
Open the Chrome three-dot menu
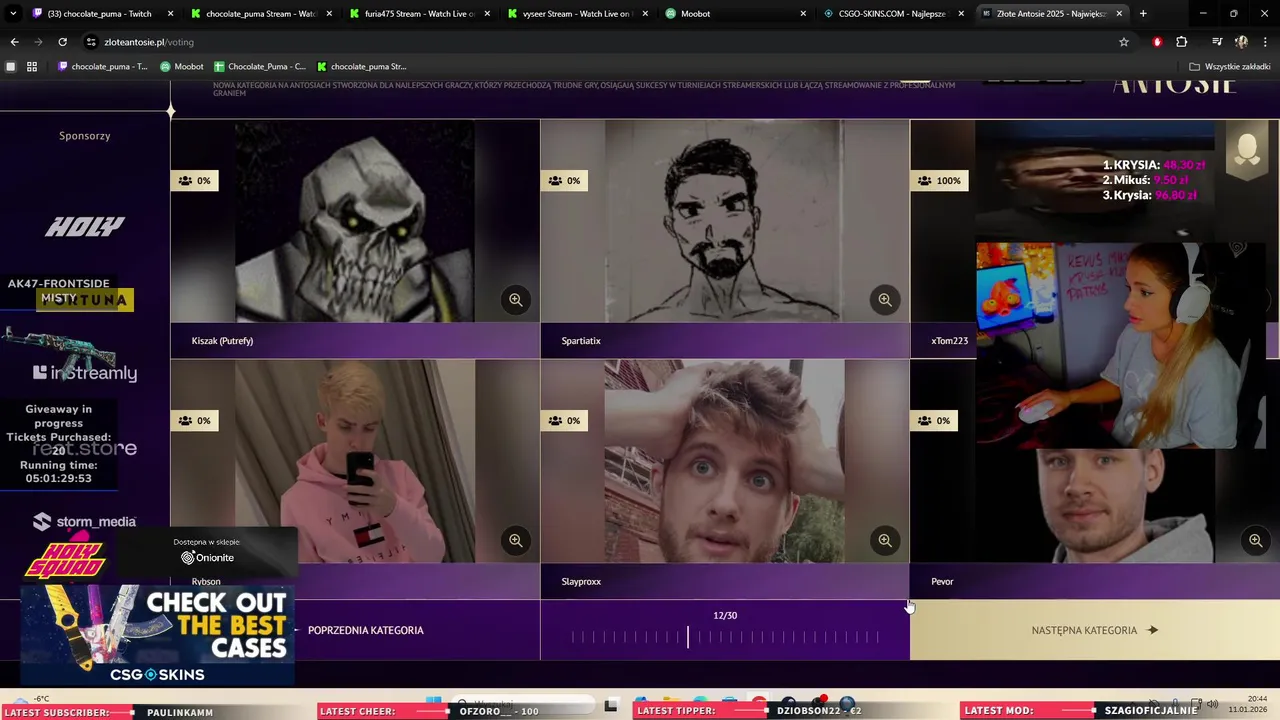[x=1266, y=42]
